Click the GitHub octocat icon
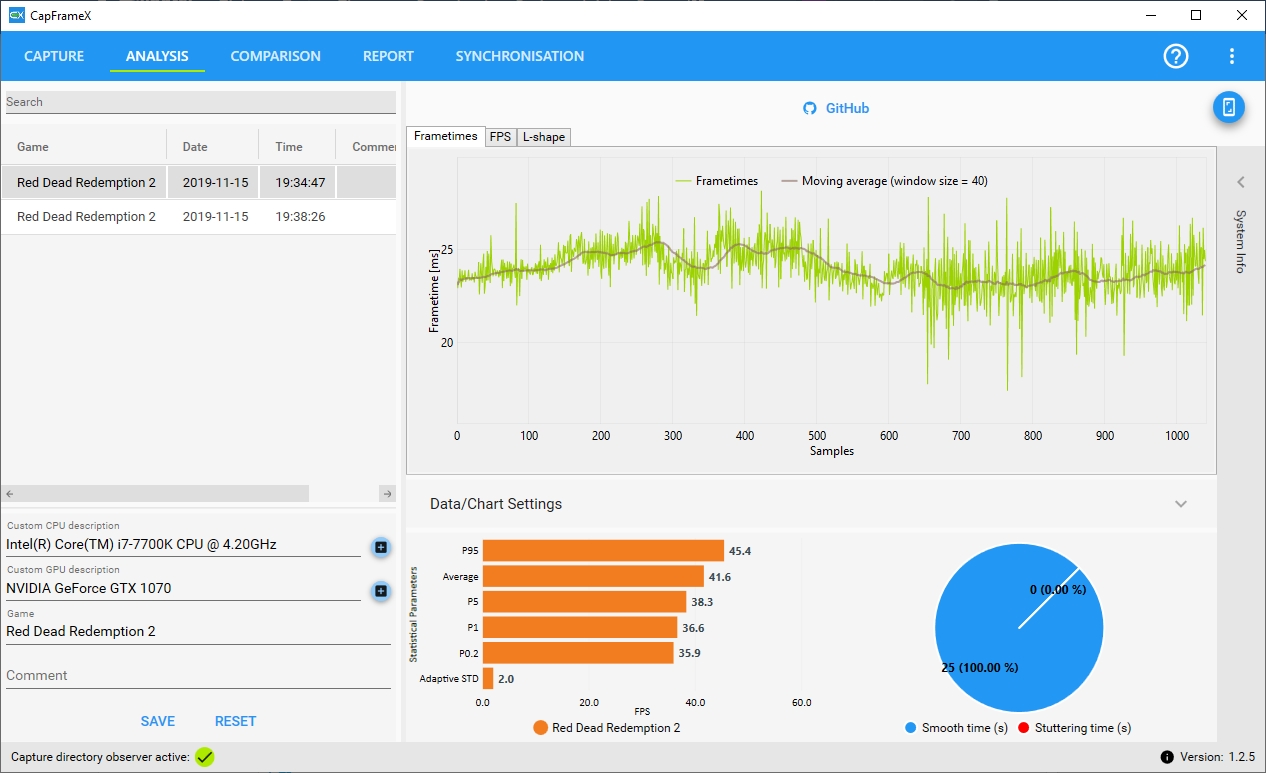The image size is (1266, 773). click(x=810, y=108)
